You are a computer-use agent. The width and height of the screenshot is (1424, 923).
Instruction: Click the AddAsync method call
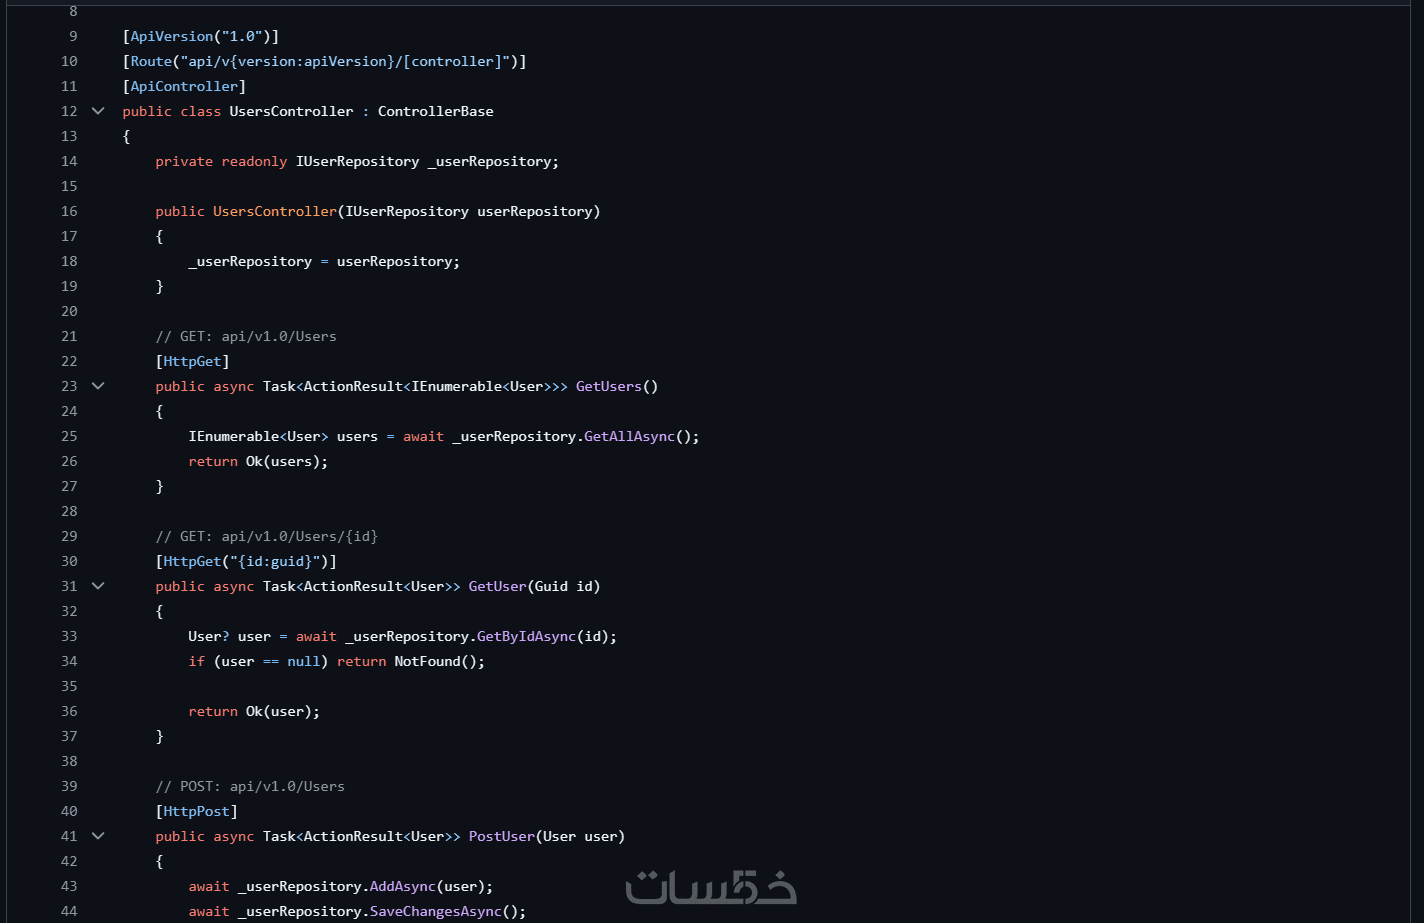tap(403, 886)
